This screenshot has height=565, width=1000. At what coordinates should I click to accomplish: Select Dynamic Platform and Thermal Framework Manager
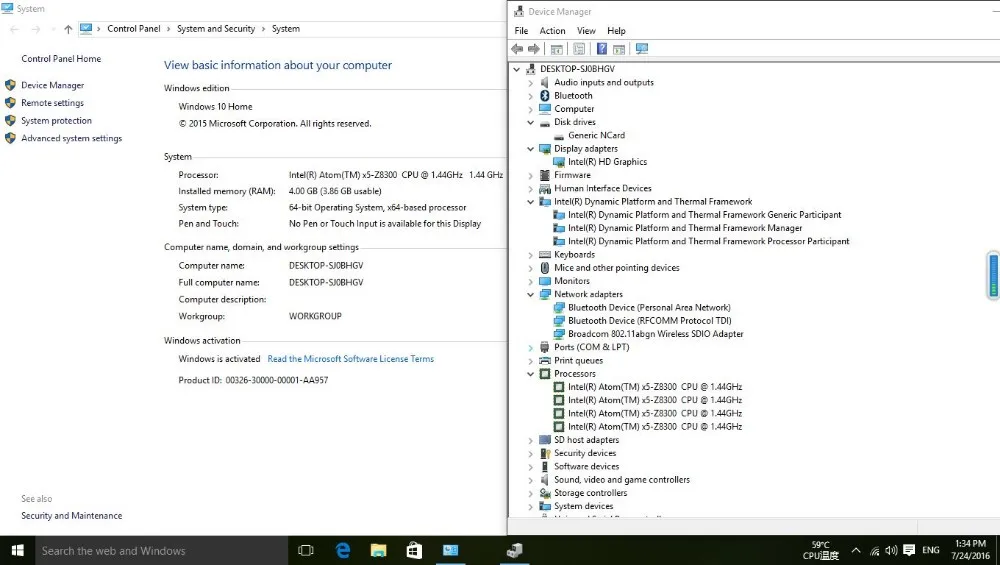pyautogui.click(x=685, y=228)
